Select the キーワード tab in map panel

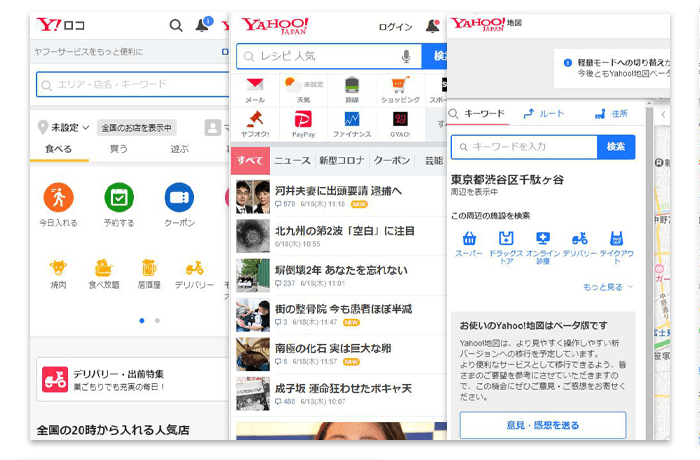coord(478,113)
